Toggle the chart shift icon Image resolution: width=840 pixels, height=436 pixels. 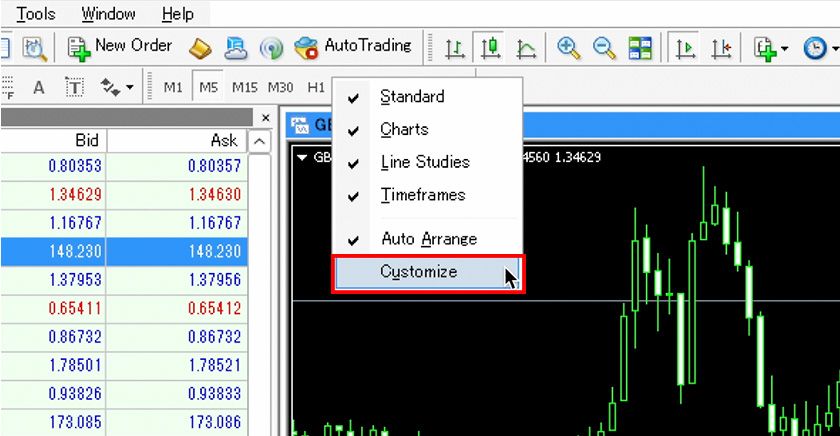(x=722, y=48)
